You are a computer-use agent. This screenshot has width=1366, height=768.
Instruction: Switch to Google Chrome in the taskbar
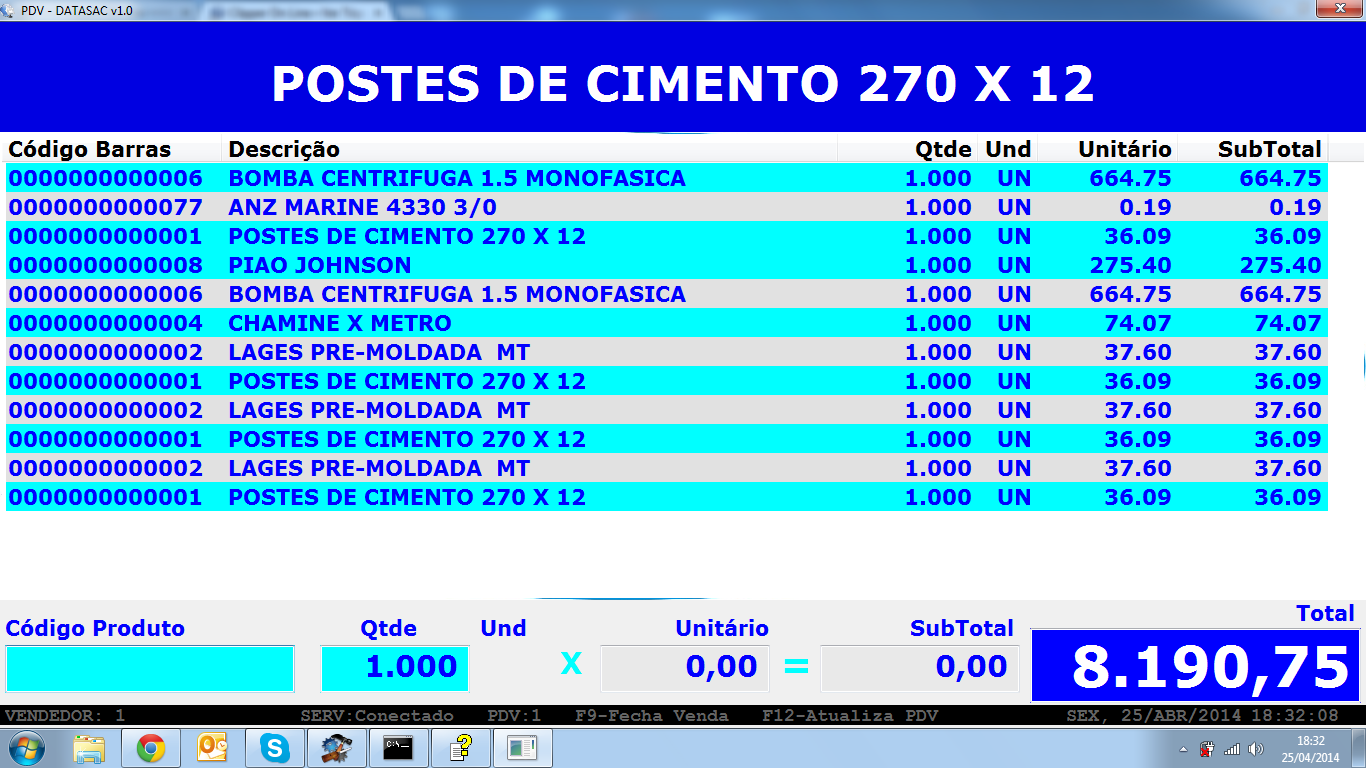tap(151, 748)
